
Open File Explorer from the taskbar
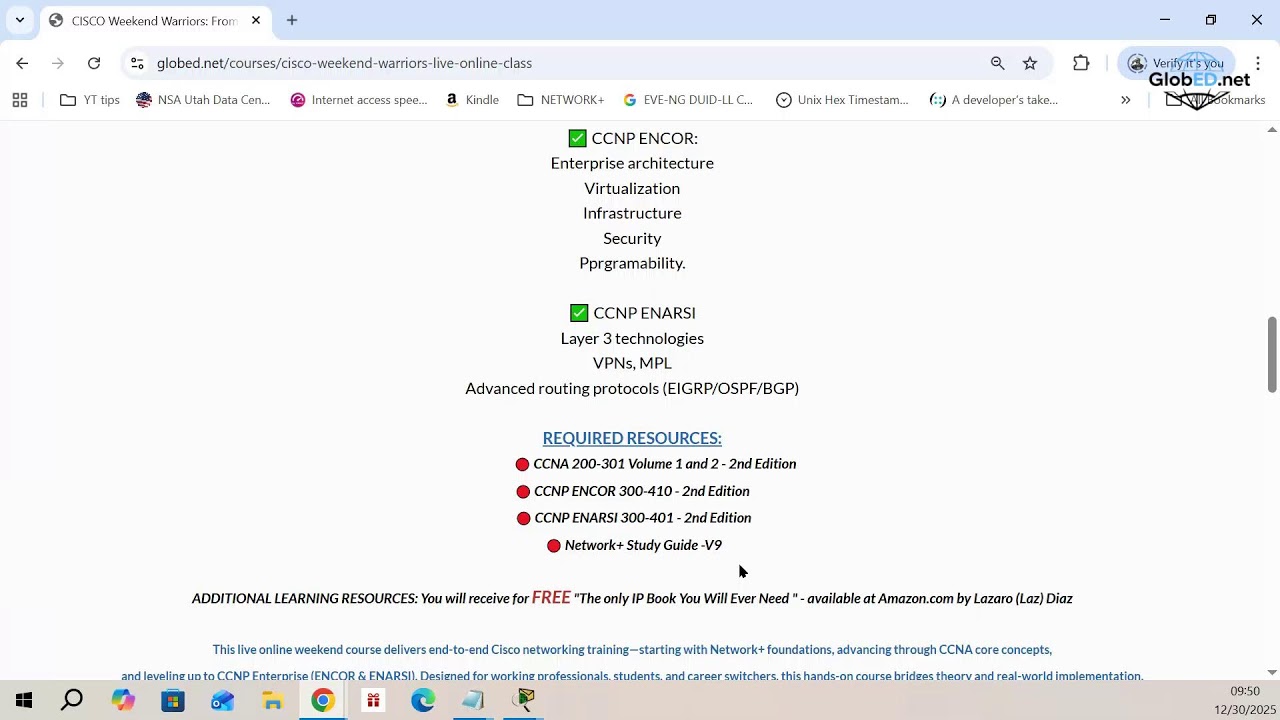(272, 701)
